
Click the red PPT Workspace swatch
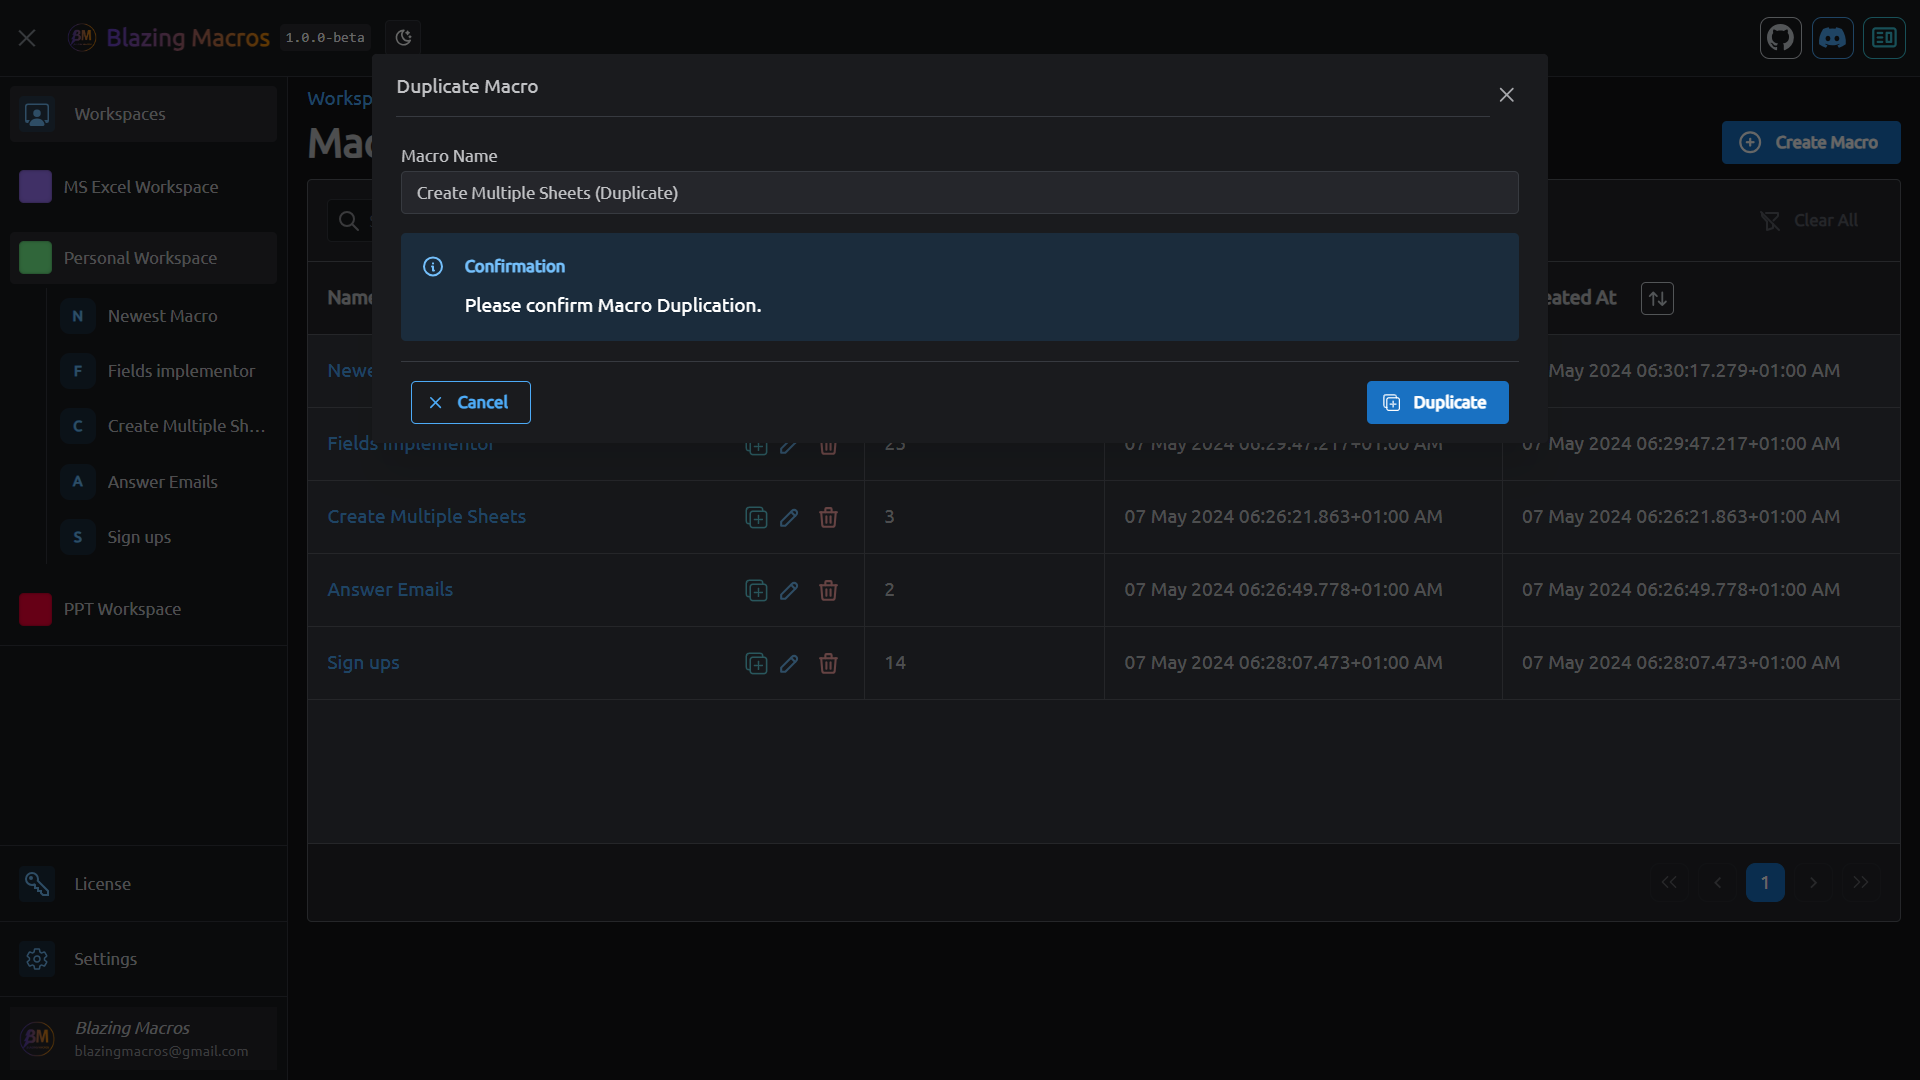(x=35, y=609)
